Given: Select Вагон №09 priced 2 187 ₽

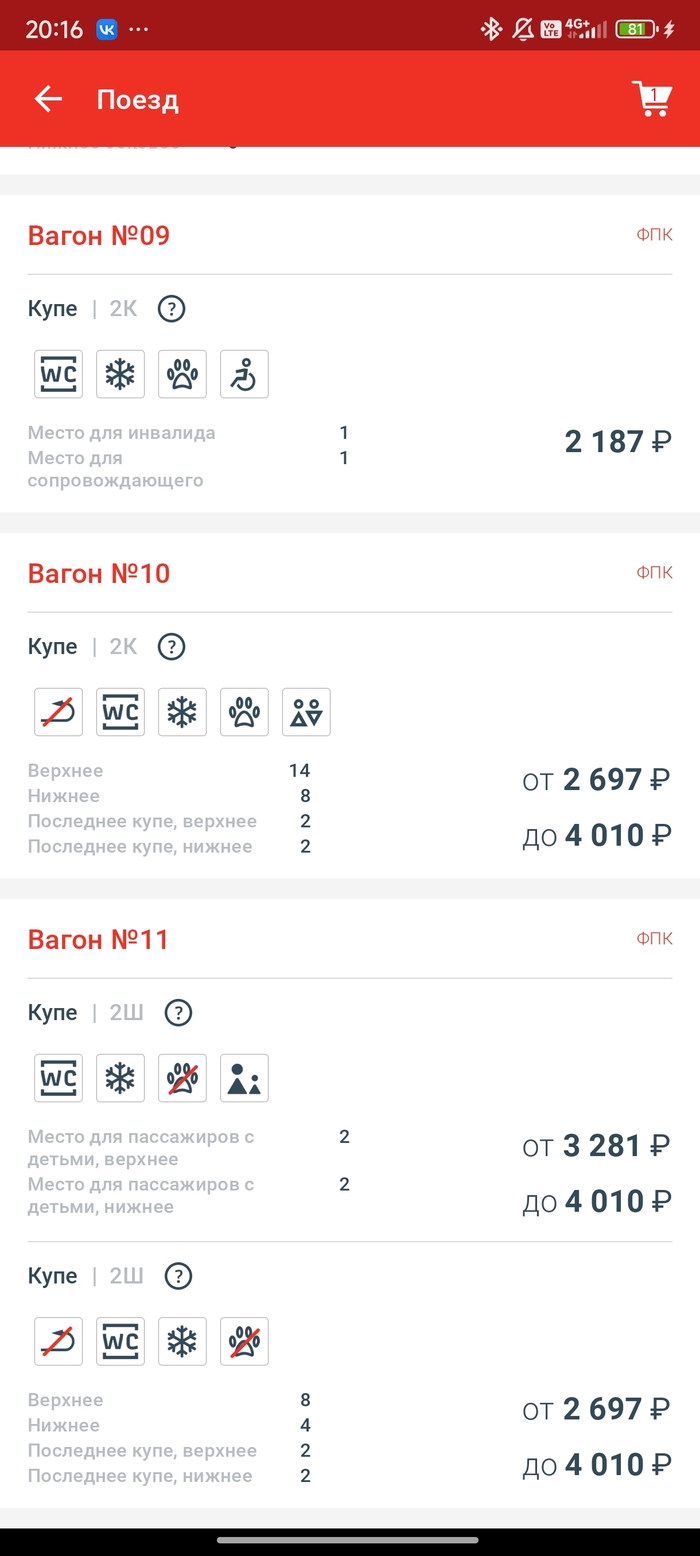Looking at the screenshot, I should (x=617, y=441).
